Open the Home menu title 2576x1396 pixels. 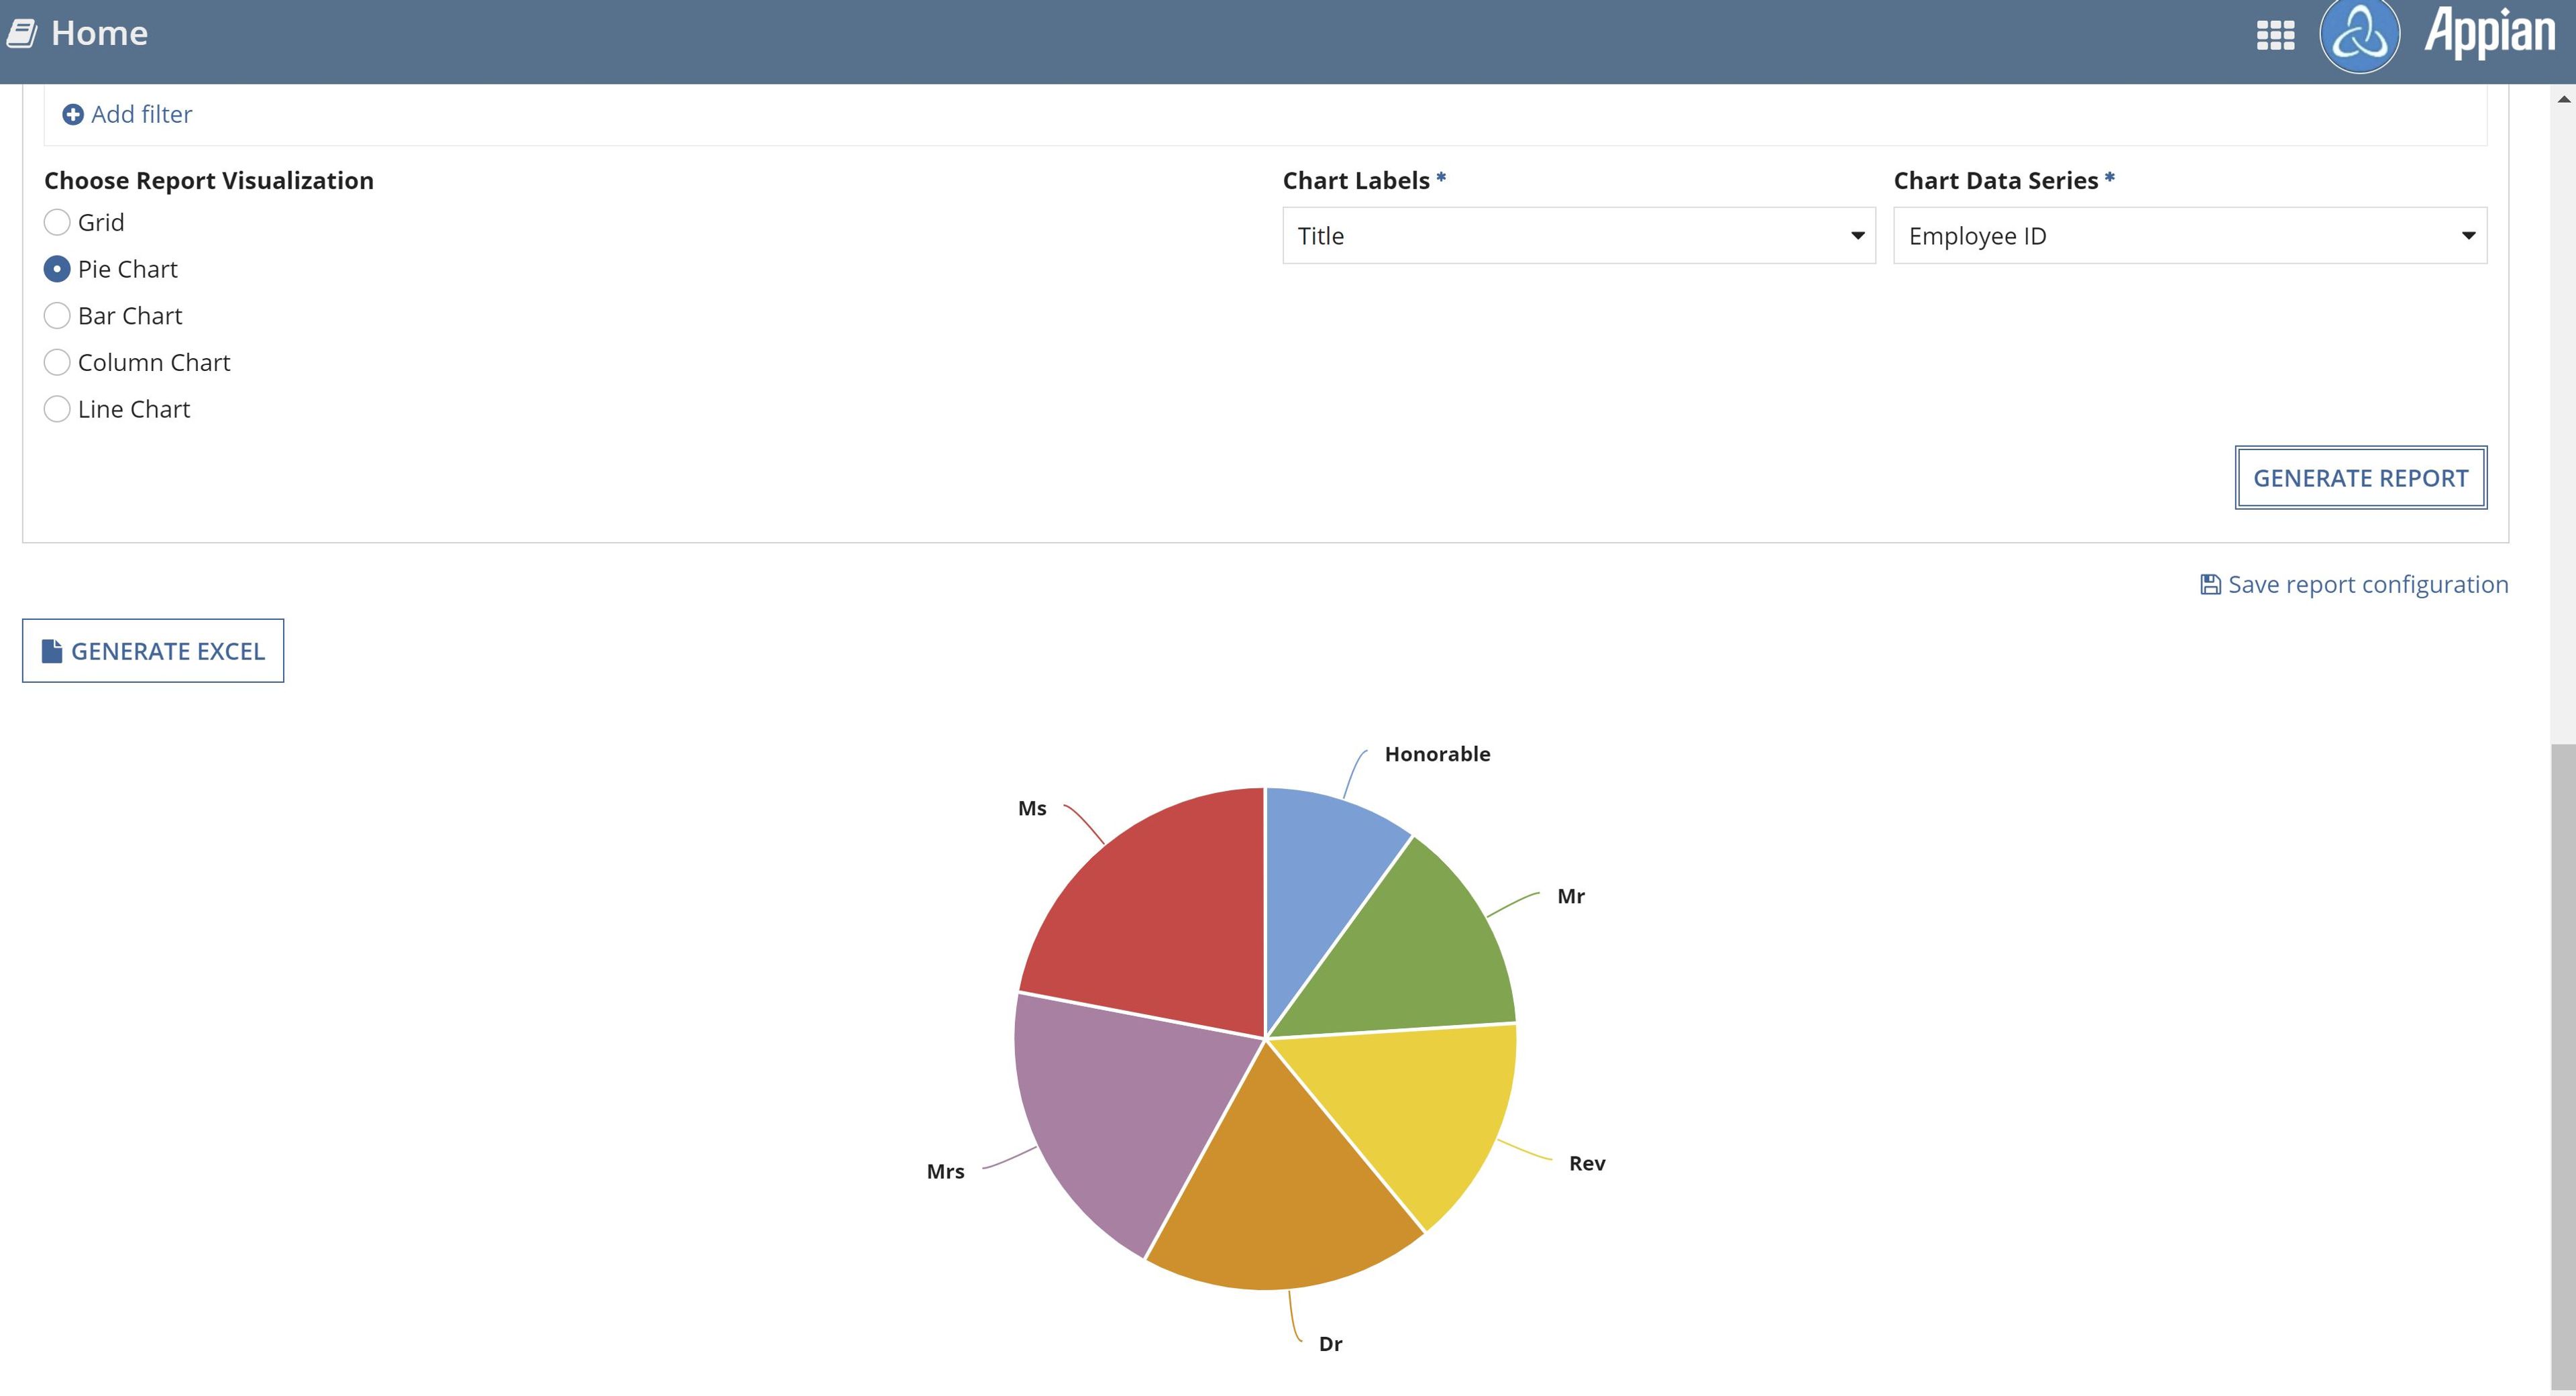coord(99,33)
